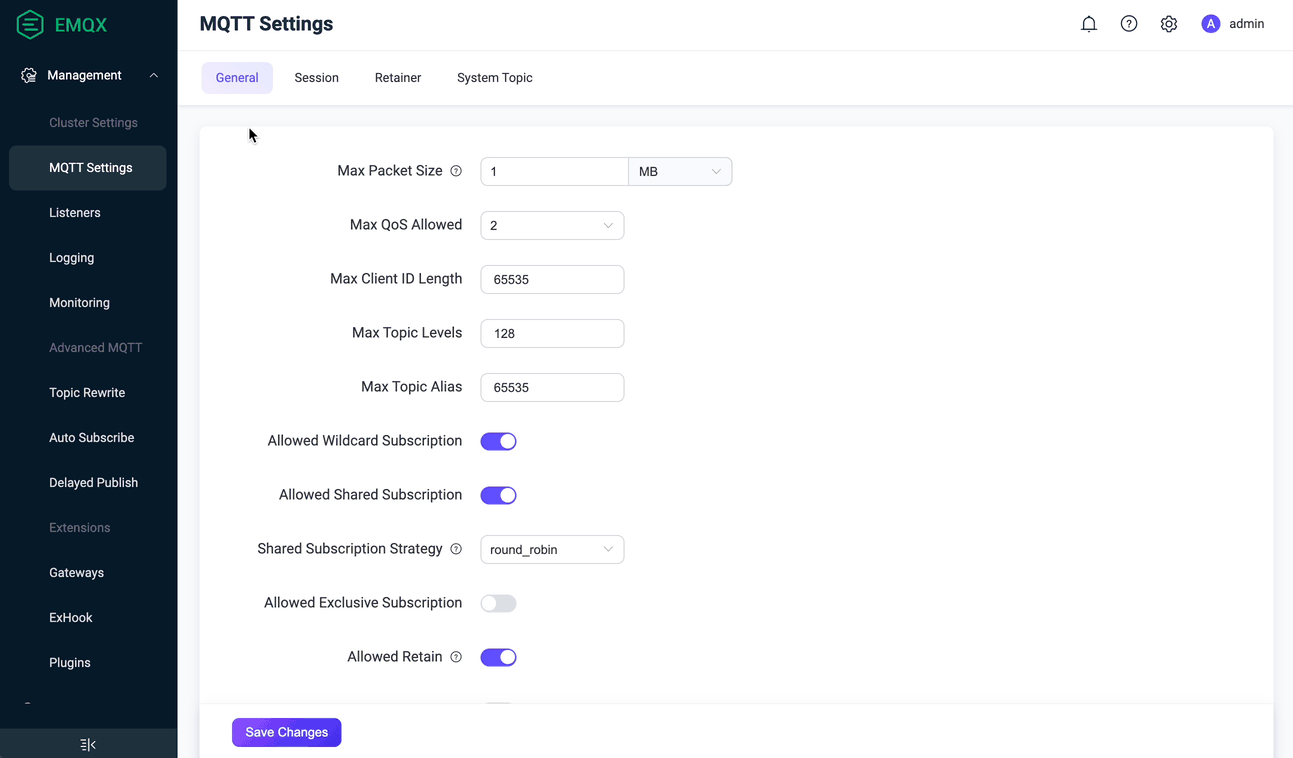Open the Max QoS Allowed dropdown
This screenshot has height=758, width=1293.
pyautogui.click(x=552, y=225)
